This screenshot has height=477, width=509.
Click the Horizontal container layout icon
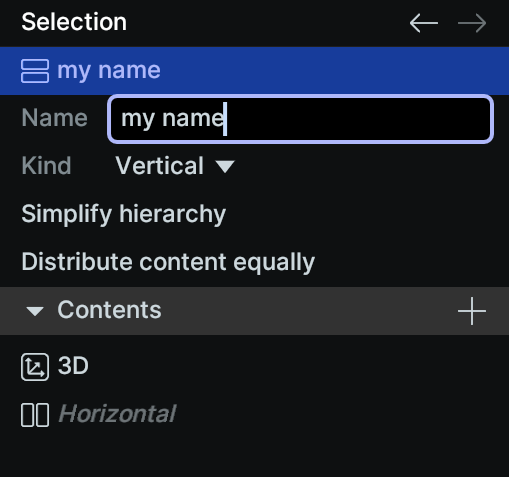click(x=35, y=415)
